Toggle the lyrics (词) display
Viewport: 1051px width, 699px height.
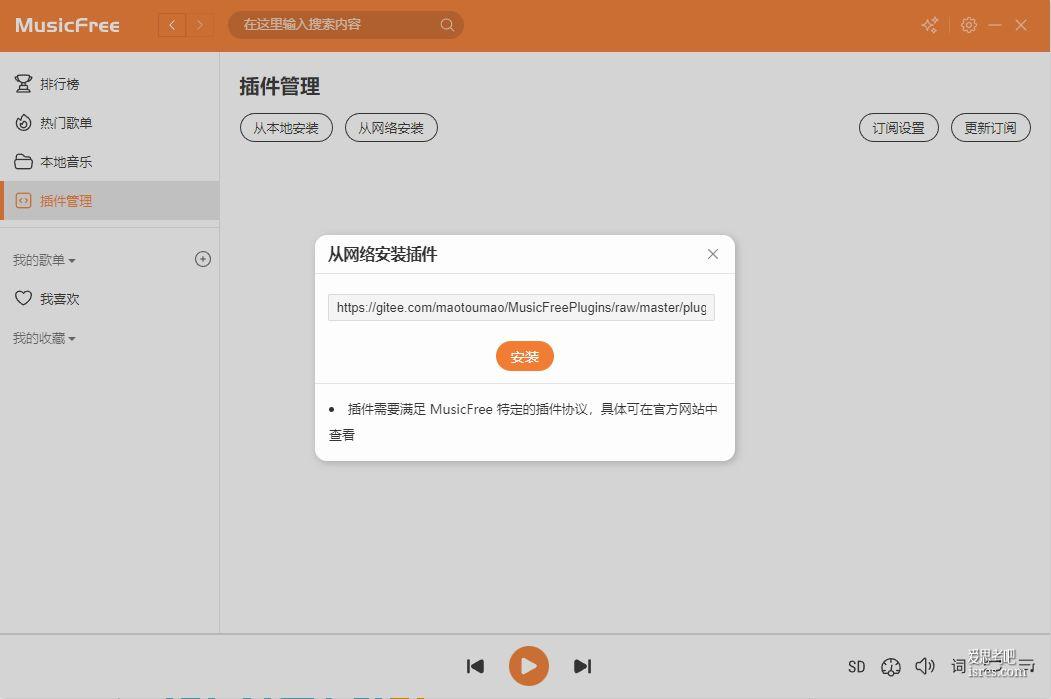tap(959, 666)
